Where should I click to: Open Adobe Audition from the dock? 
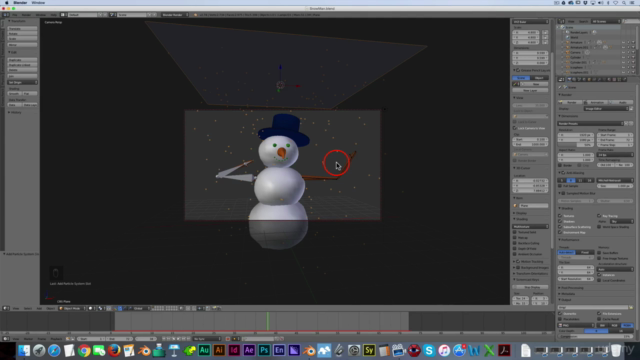coord(204,350)
